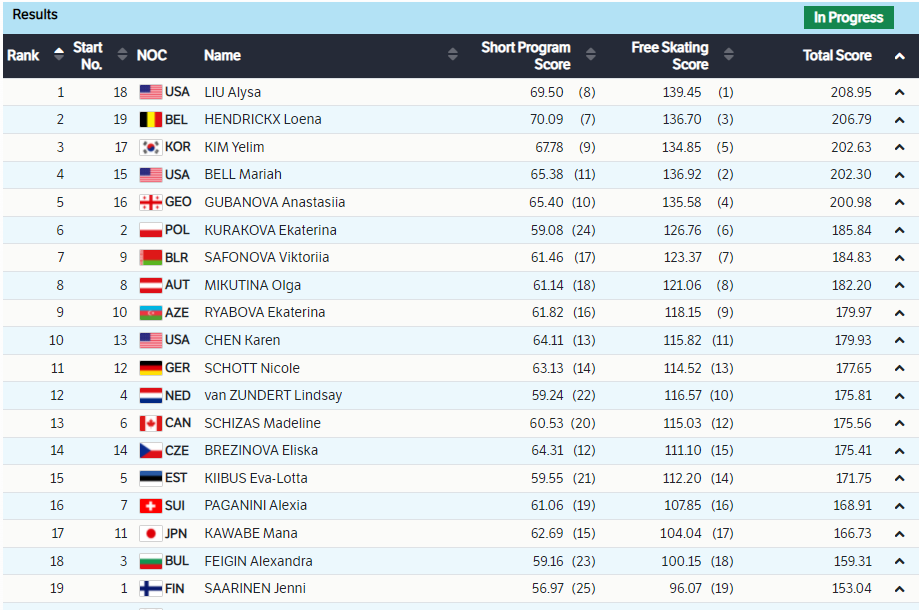Sort table by Rank column arrows

59,55
